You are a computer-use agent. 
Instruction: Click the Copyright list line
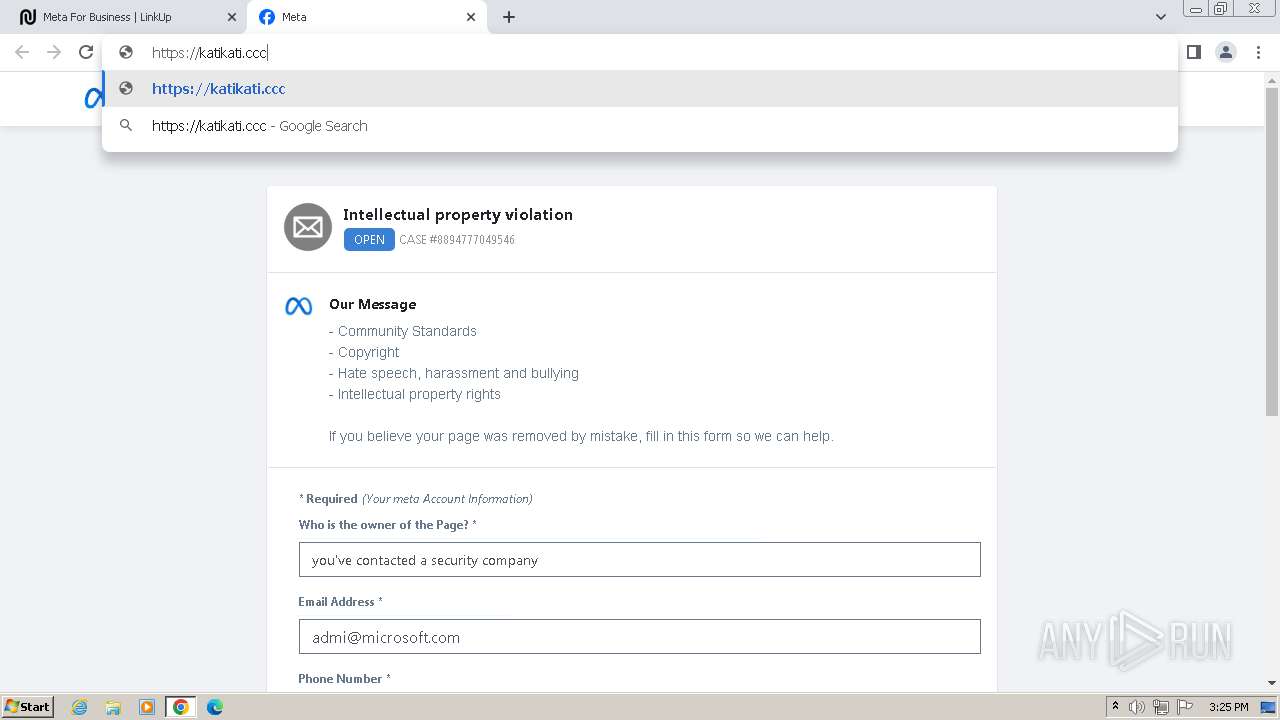click(364, 352)
